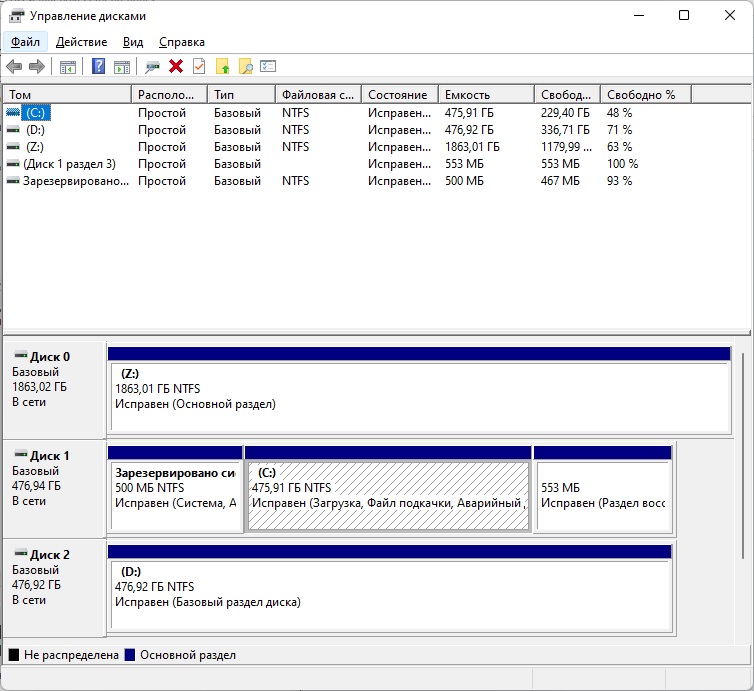This screenshot has height=691, width=754.
Task: Open the Файл menu
Action: click(25, 42)
